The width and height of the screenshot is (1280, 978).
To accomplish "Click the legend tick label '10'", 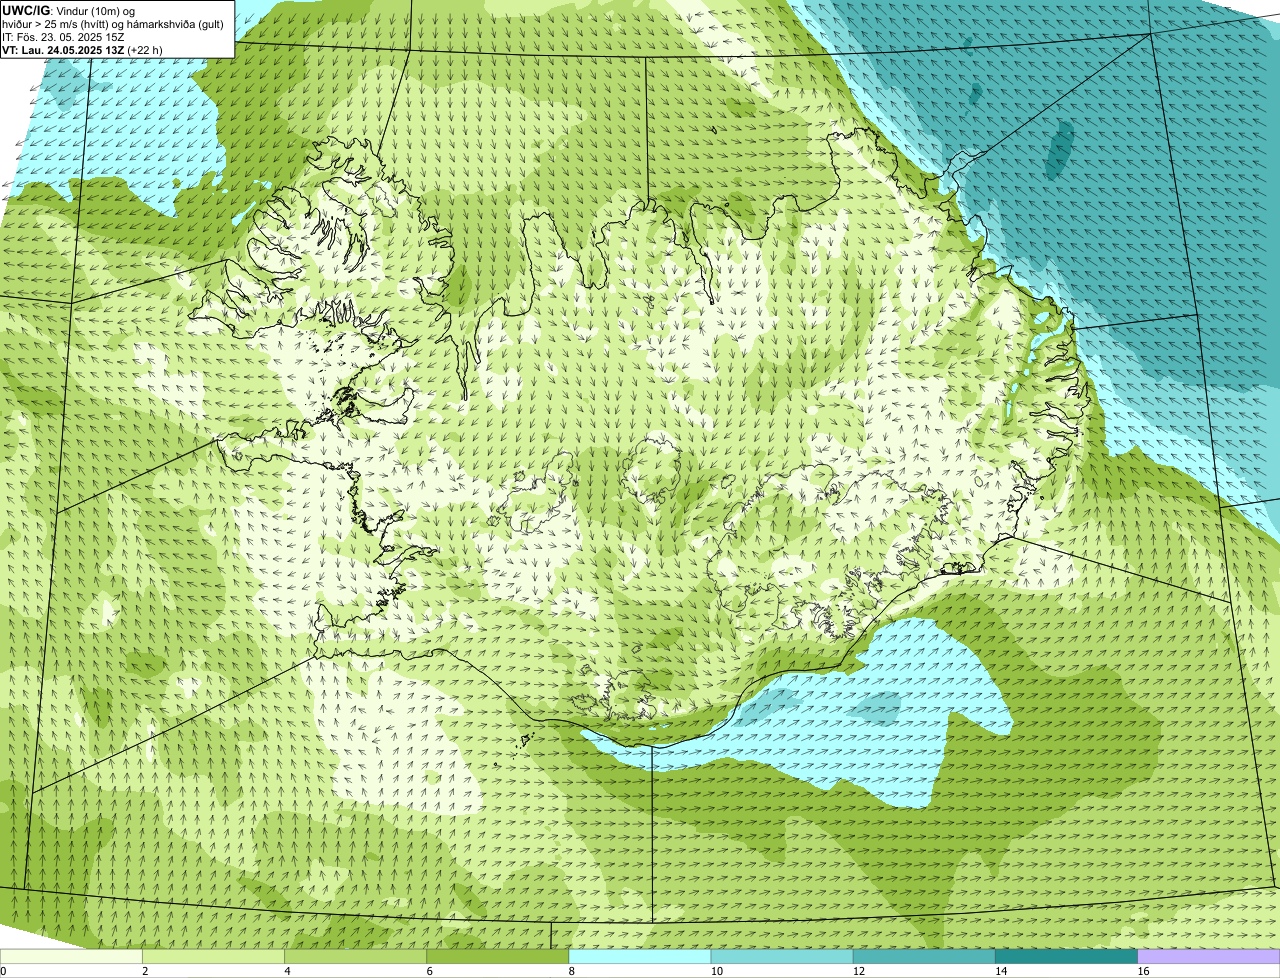I will point(716,971).
